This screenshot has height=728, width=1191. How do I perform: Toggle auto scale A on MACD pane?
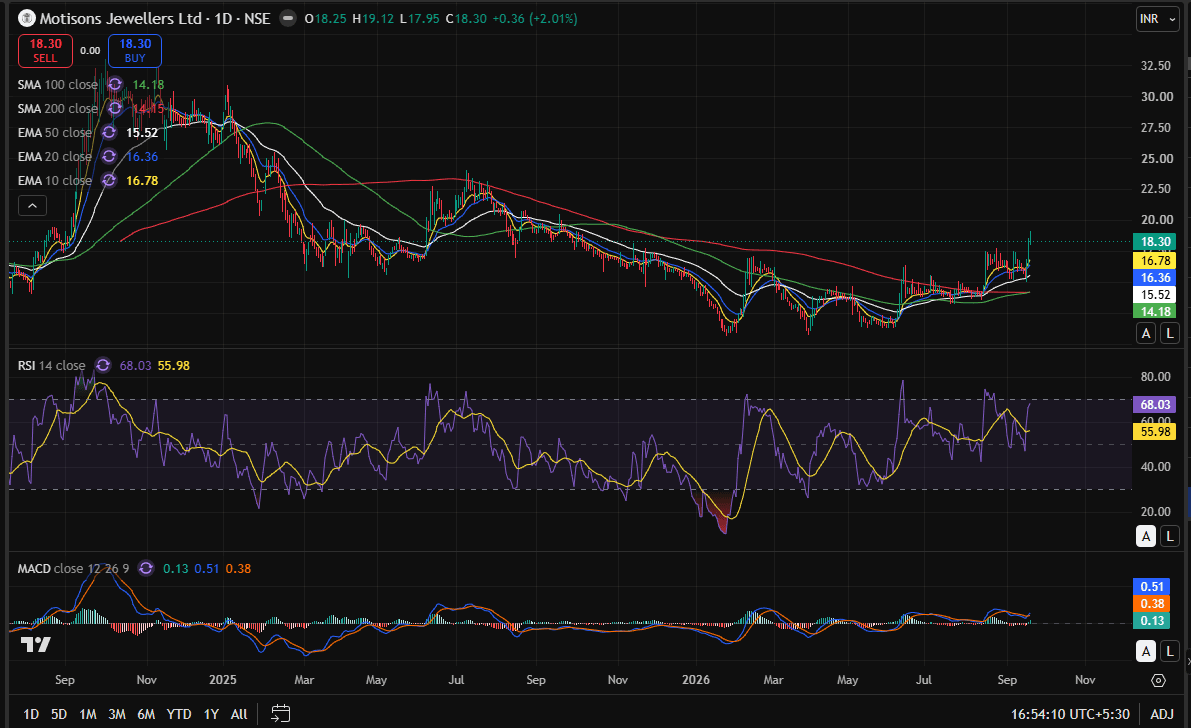point(1146,651)
